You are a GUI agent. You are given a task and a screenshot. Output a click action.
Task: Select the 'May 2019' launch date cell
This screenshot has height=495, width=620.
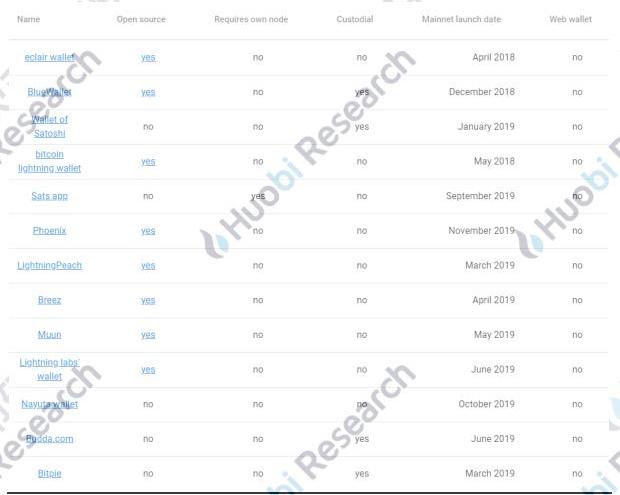(x=494, y=335)
